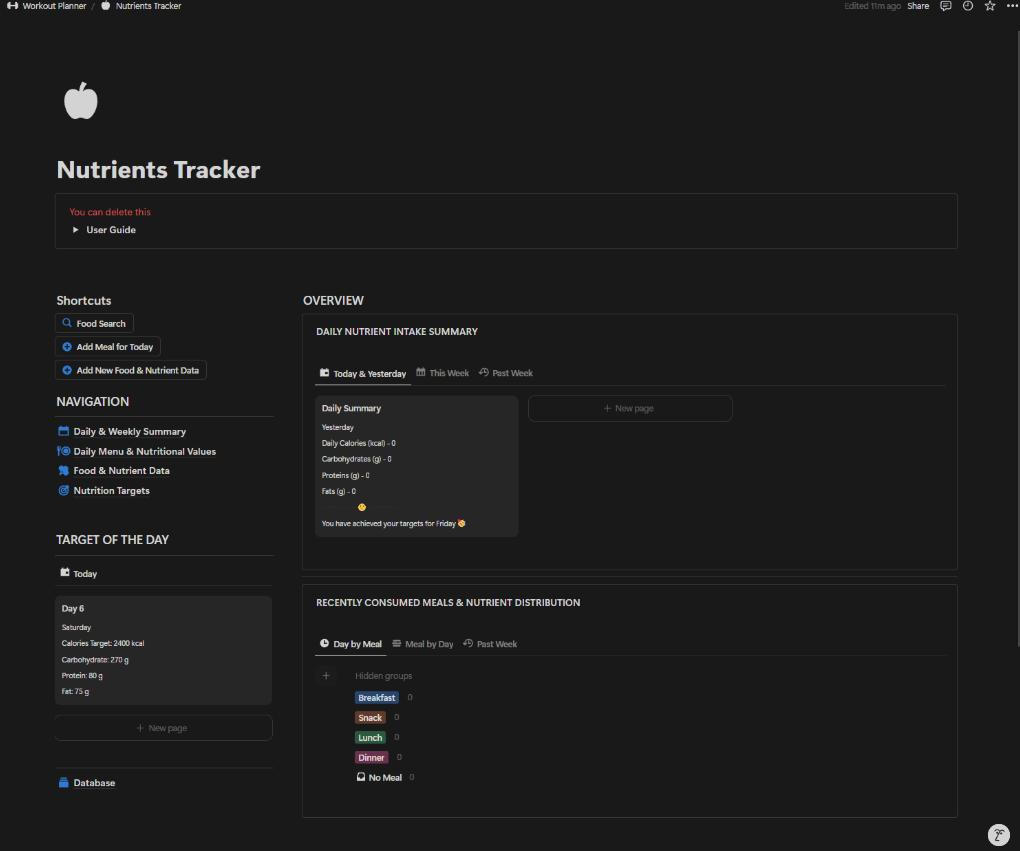The width and height of the screenshot is (1020, 851).
Task: Click icon beside Daily Menu & Nutritional Values
Action: pyautogui.click(x=64, y=451)
